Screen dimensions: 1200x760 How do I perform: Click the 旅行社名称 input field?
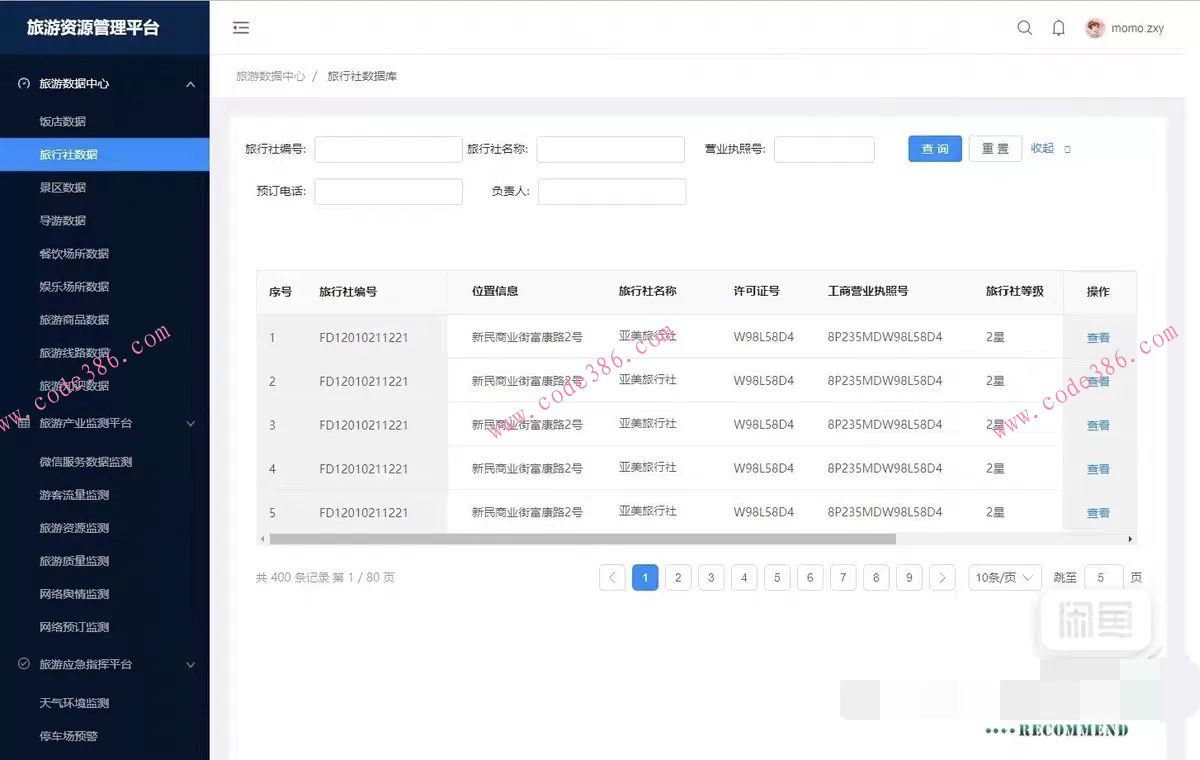point(611,149)
